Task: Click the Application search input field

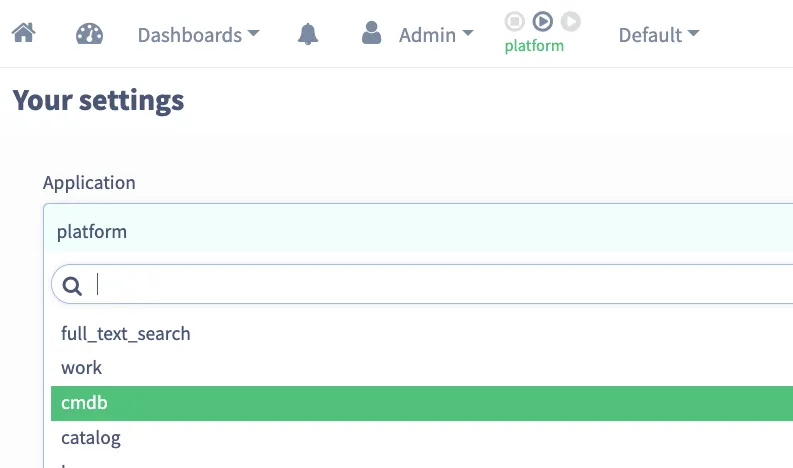Action: point(423,284)
